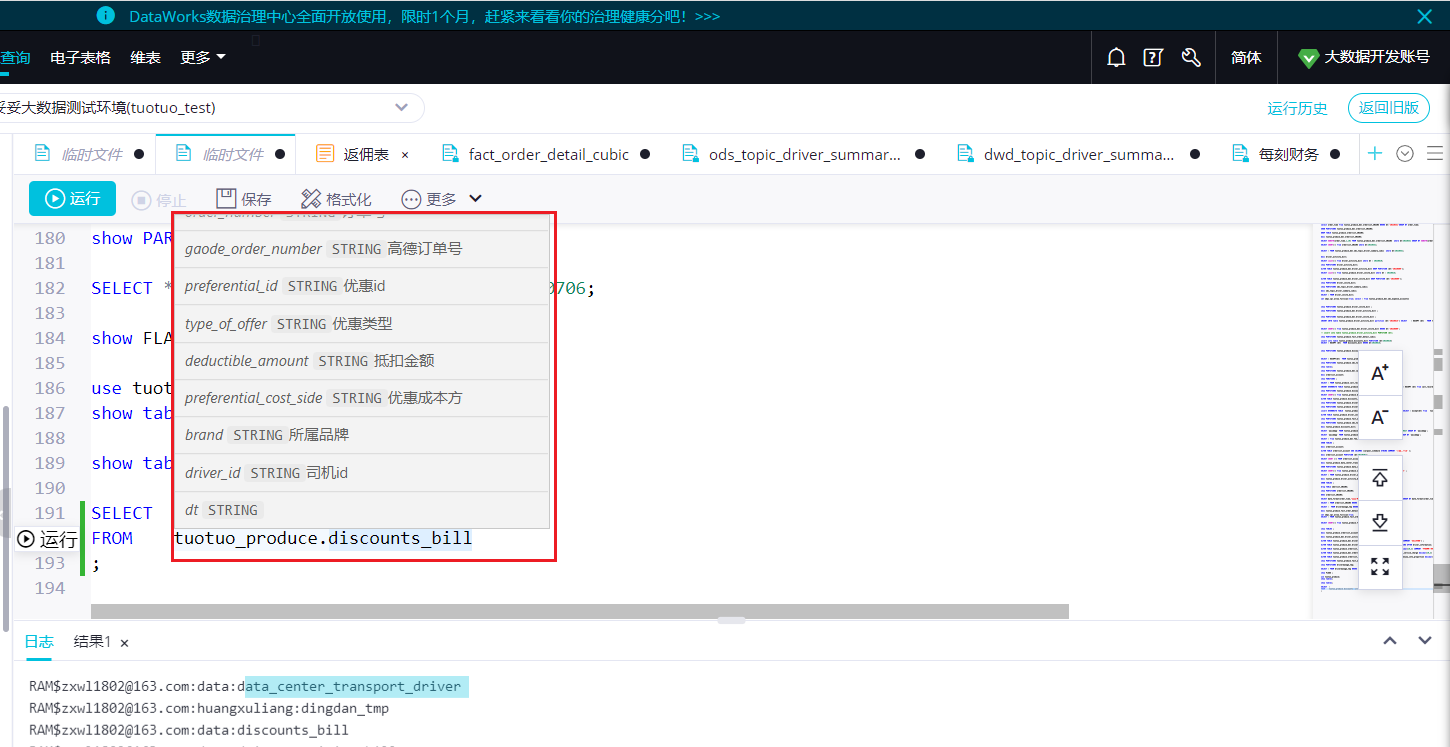Select preferential_id field suggestion
The image size is (1450, 747).
pyautogui.click(x=361, y=286)
